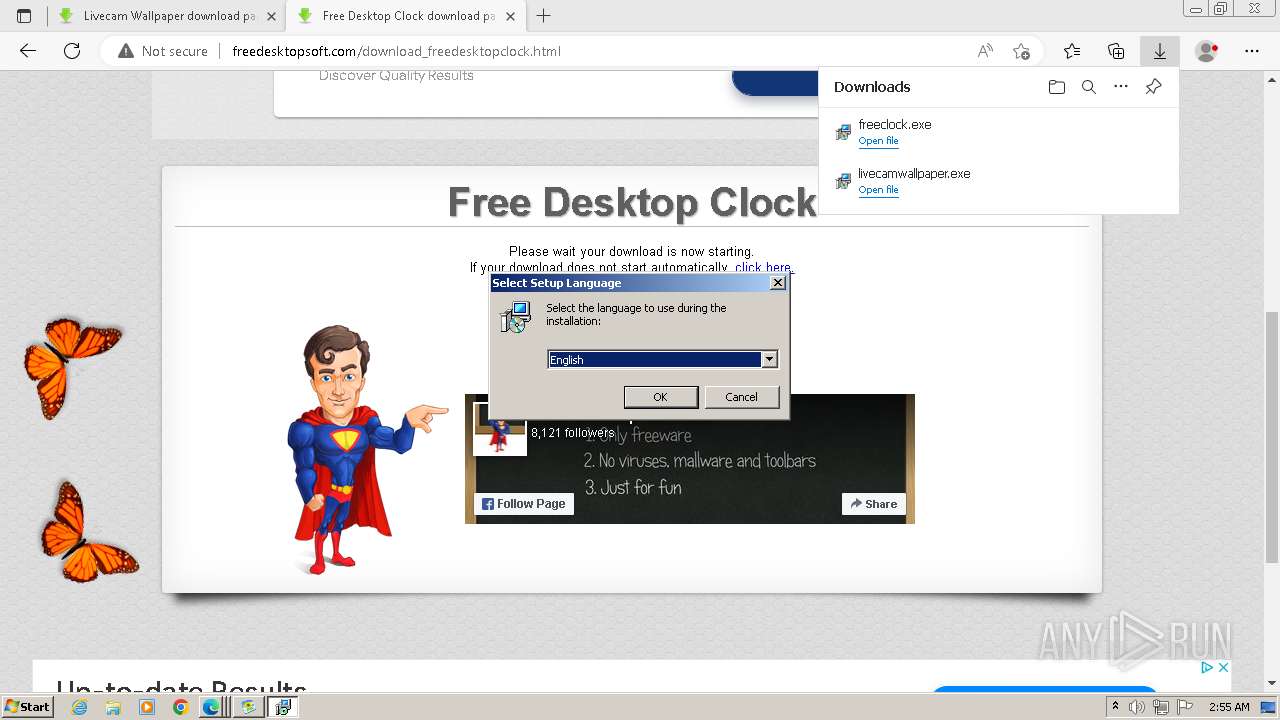Open file link for freeclock.exe
1280x720 pixels.
pos(878,141)
